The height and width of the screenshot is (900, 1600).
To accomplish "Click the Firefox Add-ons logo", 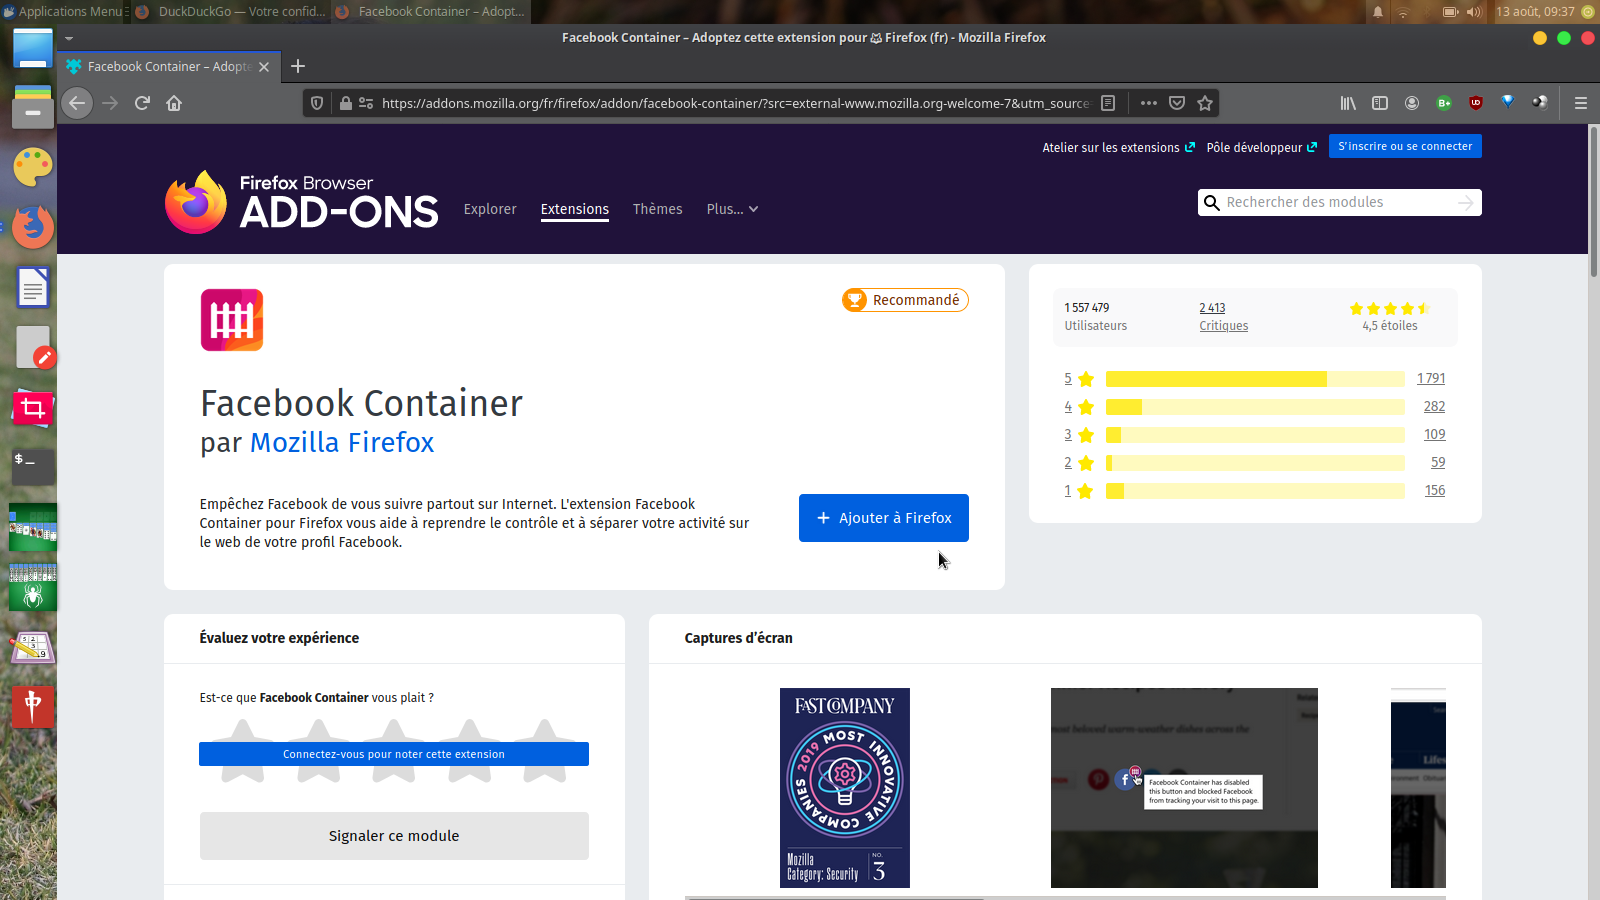I will pos(301,202).
